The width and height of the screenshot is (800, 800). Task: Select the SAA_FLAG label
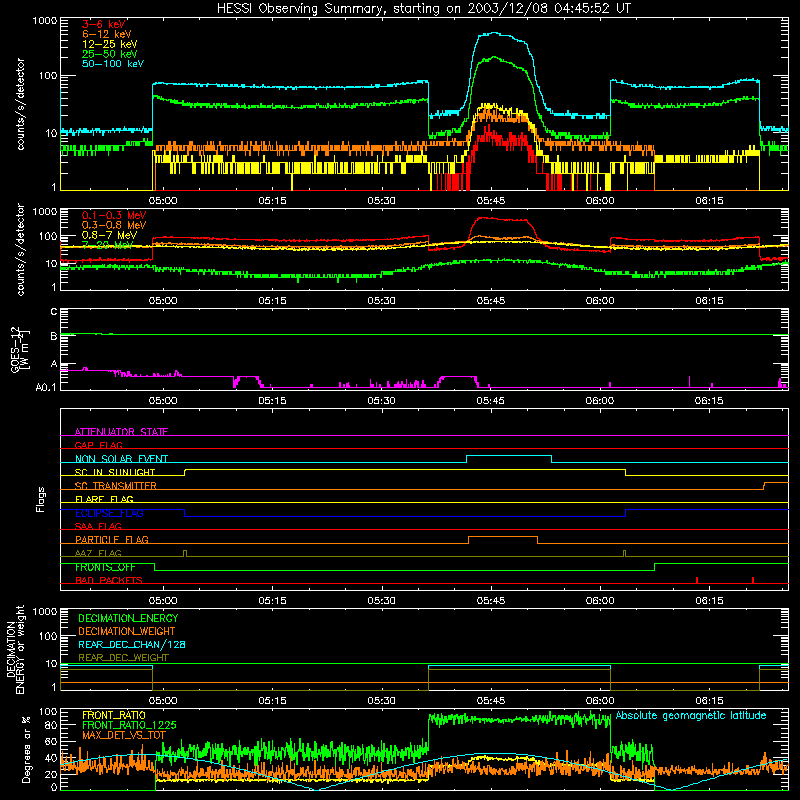[x=98, y=526]
